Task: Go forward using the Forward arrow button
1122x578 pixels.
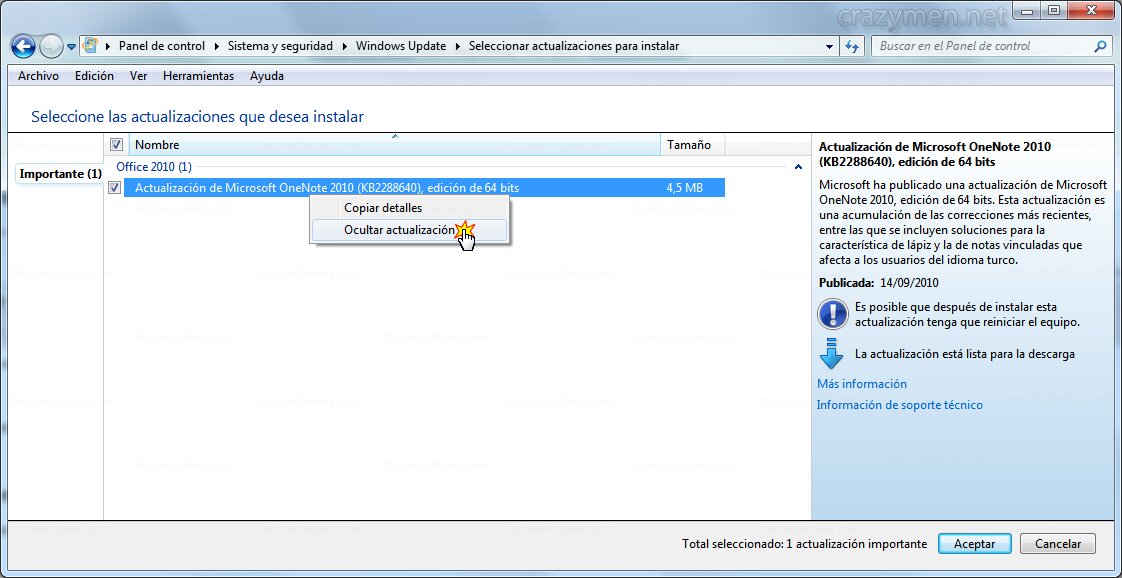Action: click(52, 47)
